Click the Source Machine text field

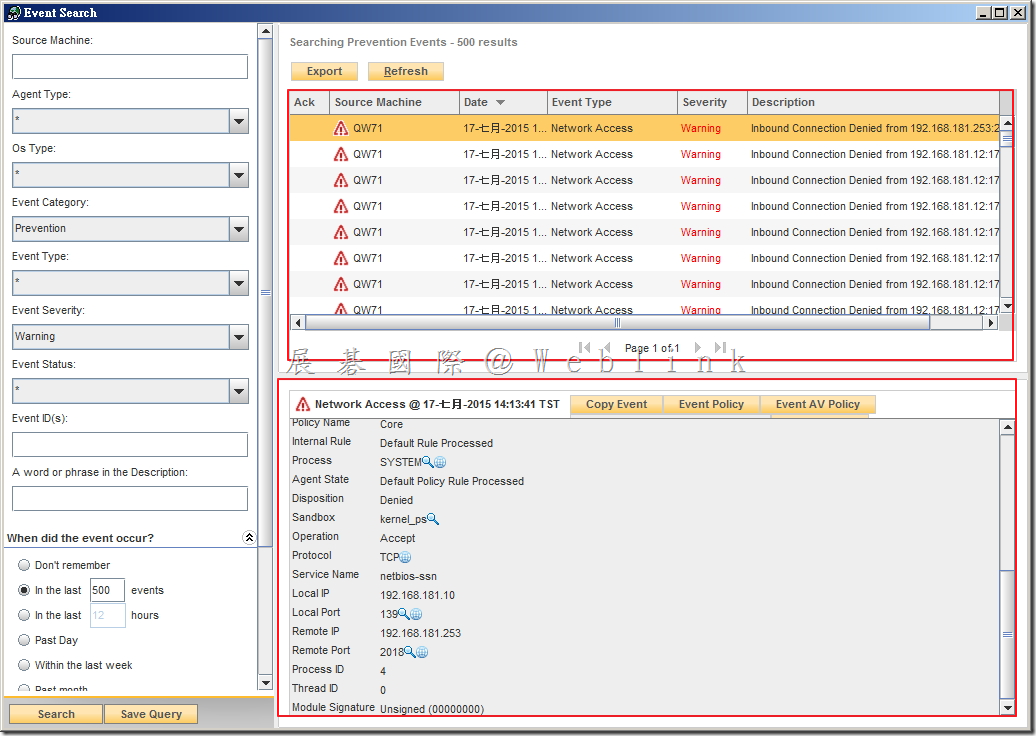pos(129,67)
